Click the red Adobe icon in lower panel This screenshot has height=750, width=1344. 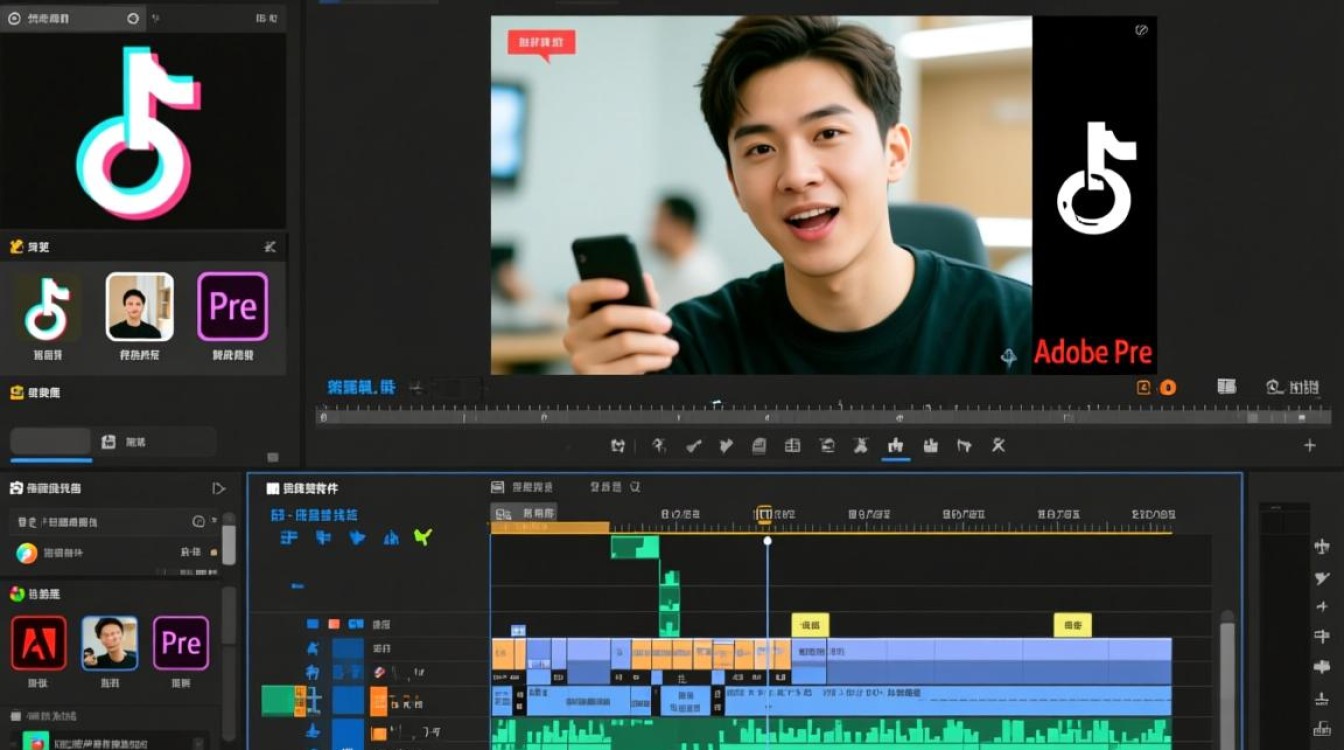(39, 643)
